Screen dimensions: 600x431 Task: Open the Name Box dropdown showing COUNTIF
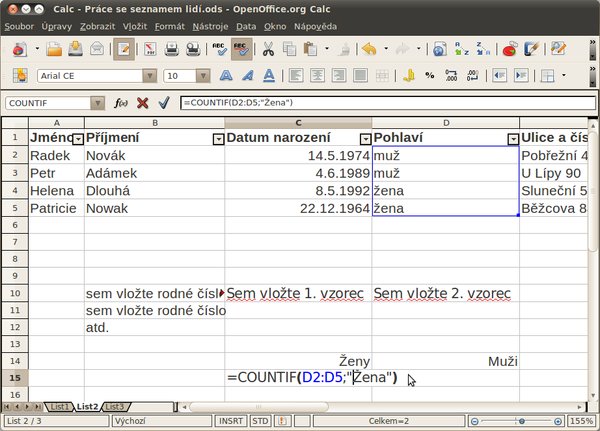tap(98, 103)
